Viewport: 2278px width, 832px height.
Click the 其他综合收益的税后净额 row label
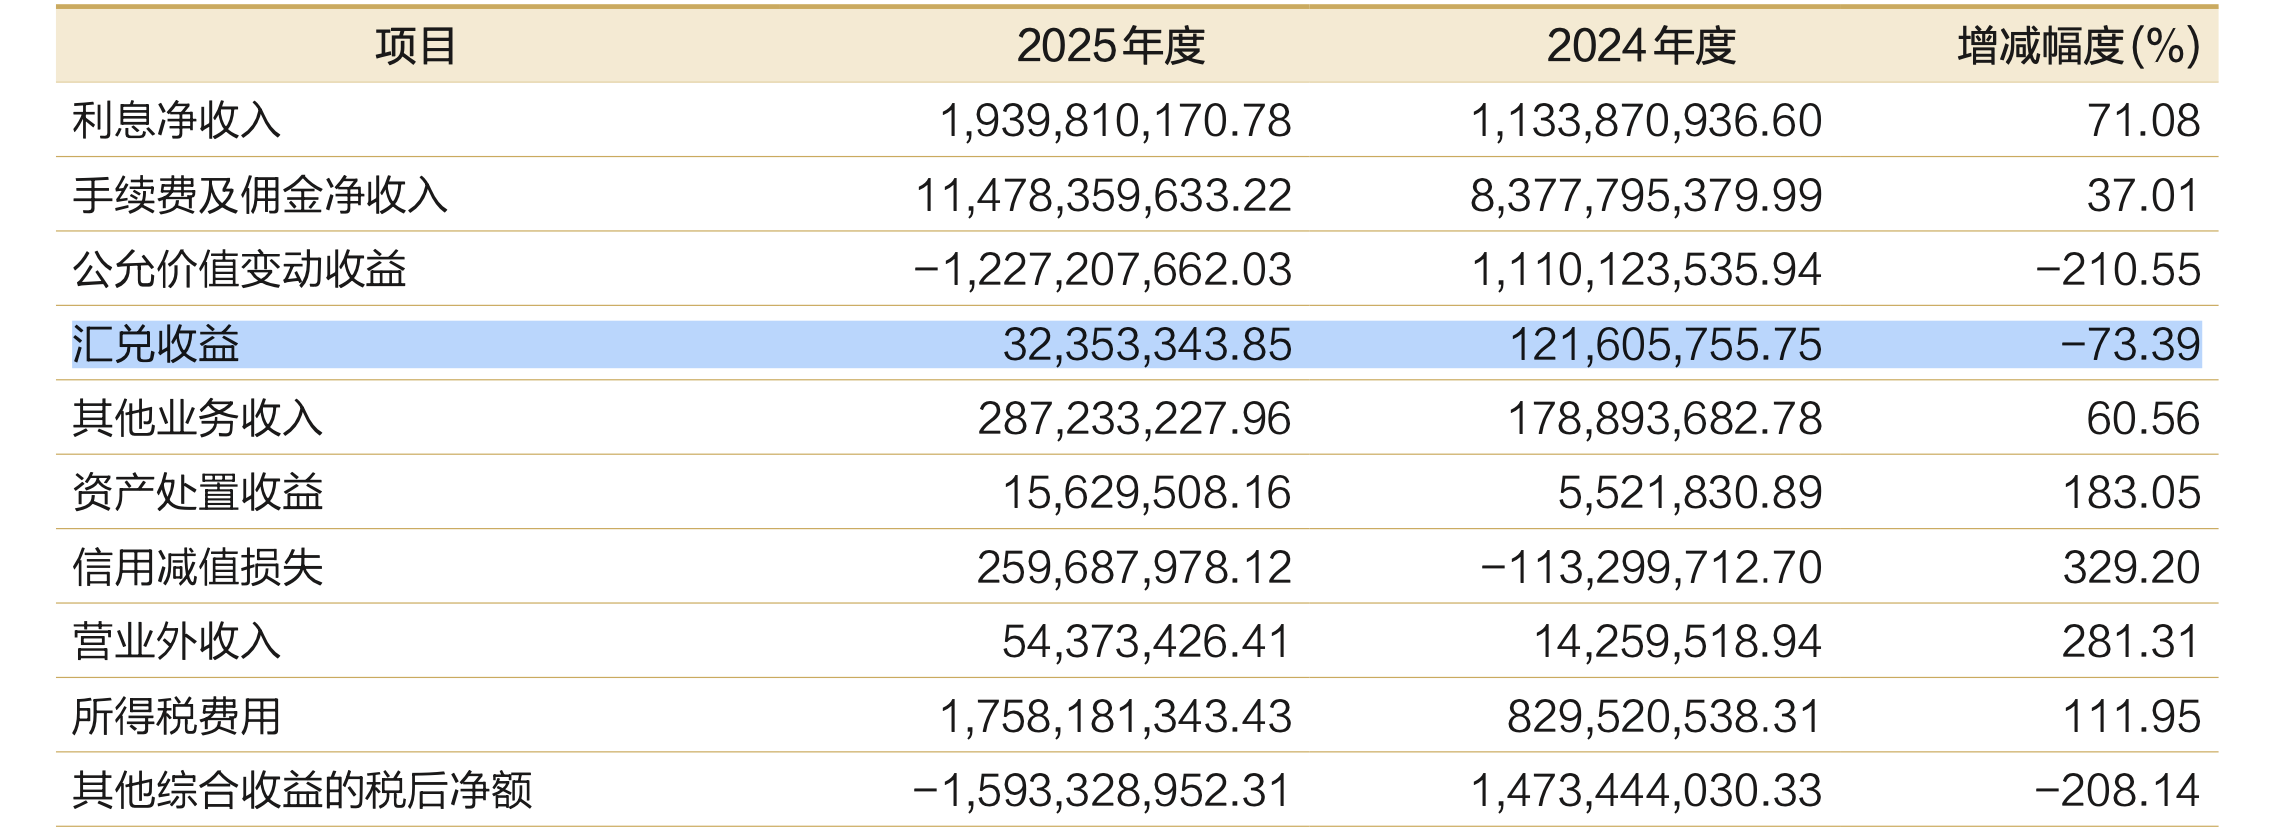pyautogui.click(x=302, y=790)
